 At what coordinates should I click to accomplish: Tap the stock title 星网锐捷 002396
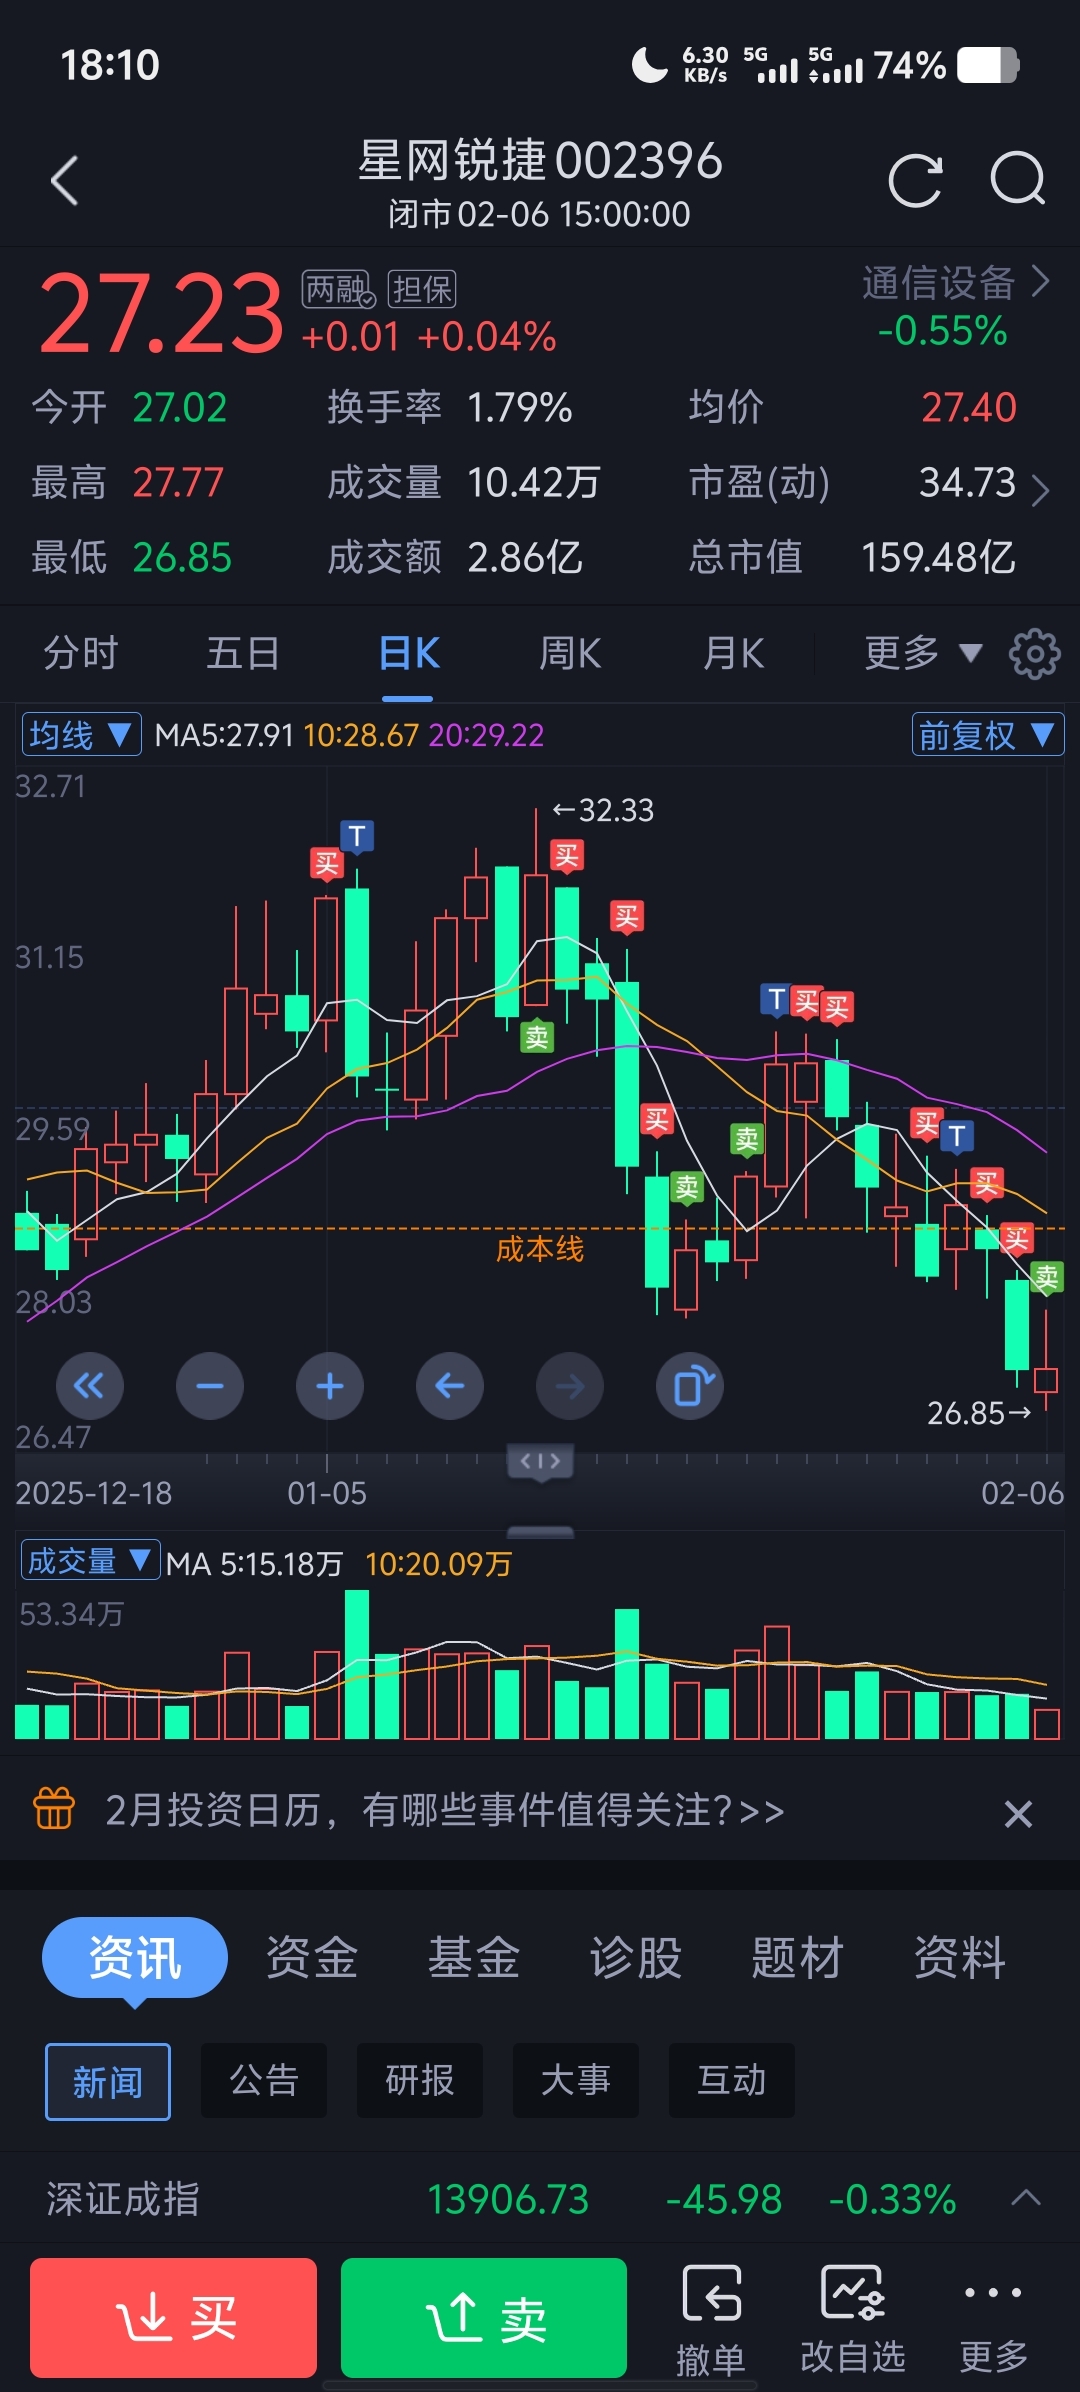(x=540, y=161)
